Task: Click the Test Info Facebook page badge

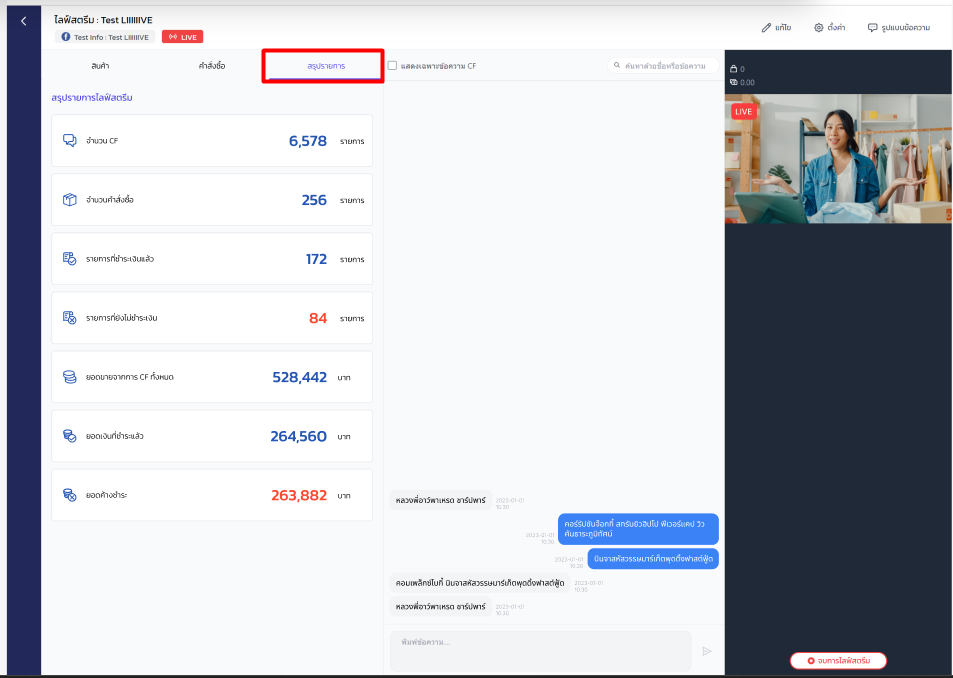Action: coord(105,37)
